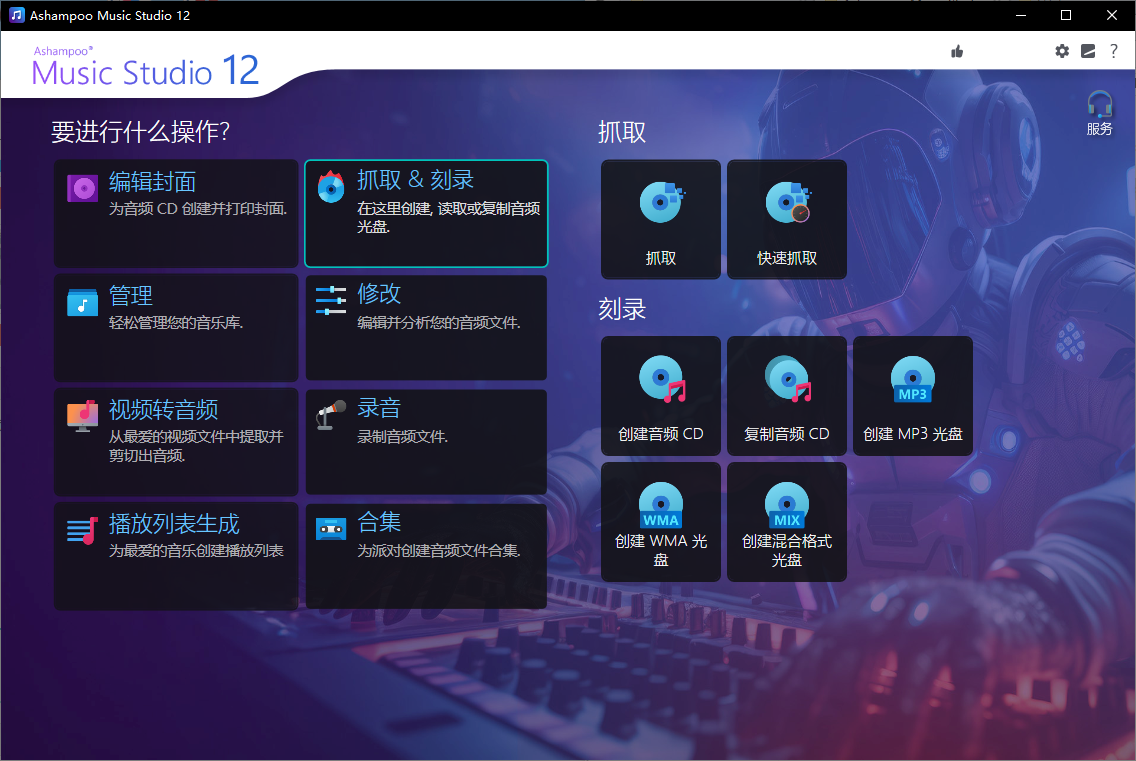Click the settings gear icon
Image resolution: width=1136 pixels, height=761 pixels.
tap(1062, 51)
